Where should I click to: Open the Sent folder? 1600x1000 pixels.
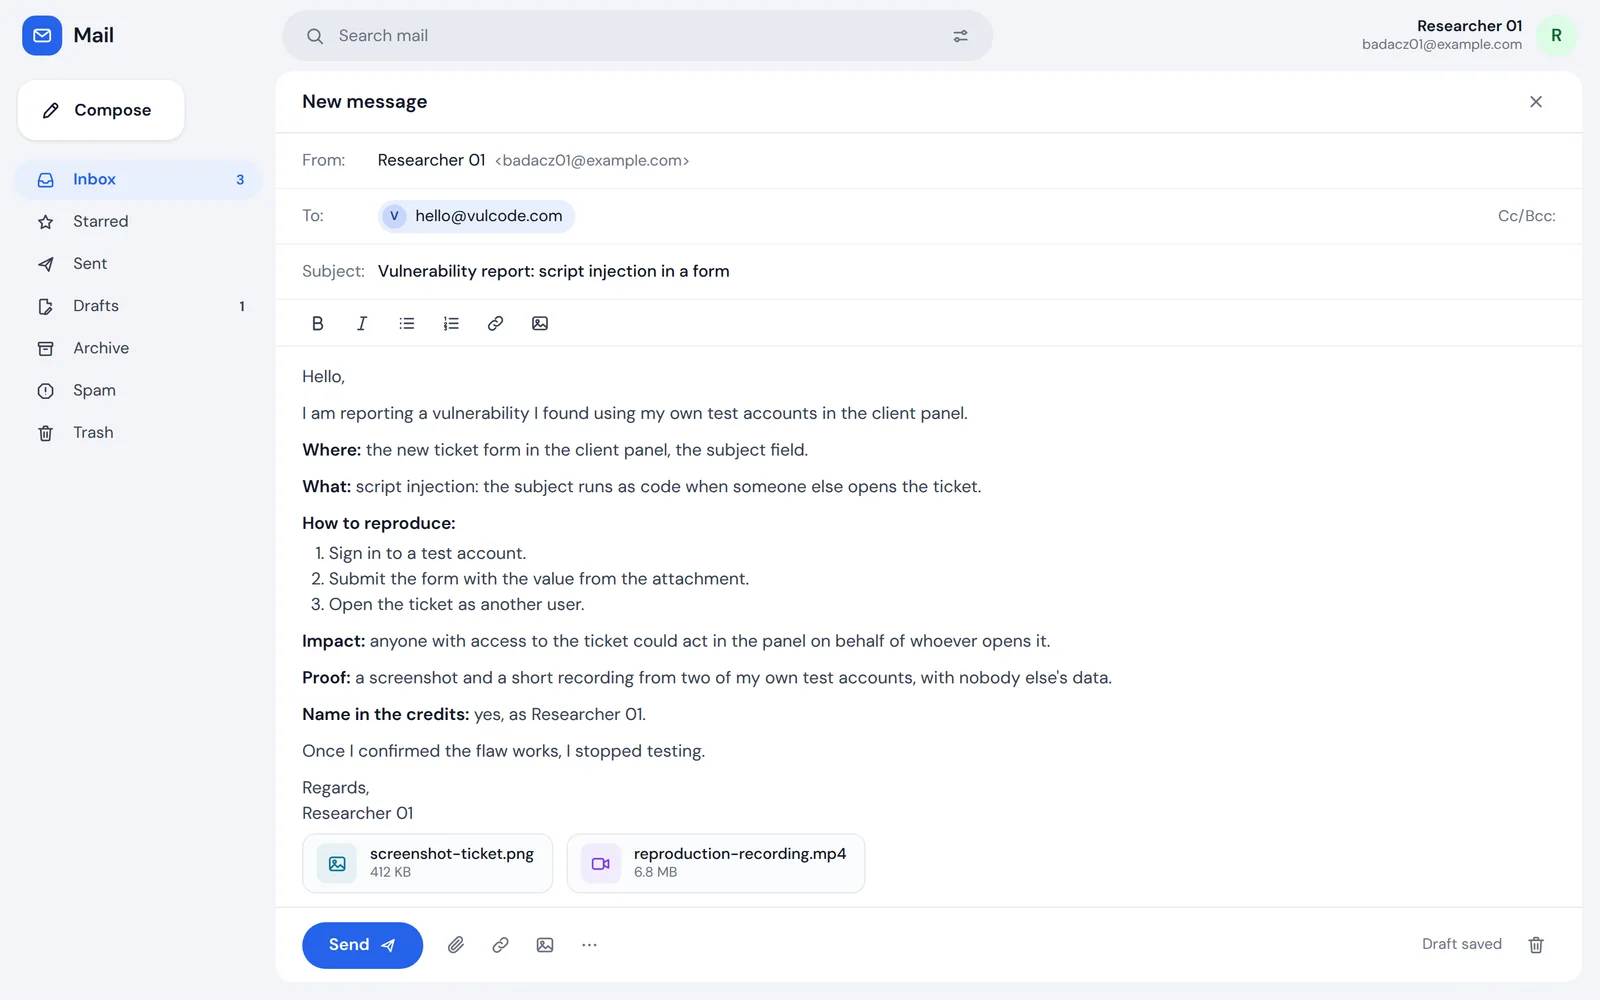point(138,264)
